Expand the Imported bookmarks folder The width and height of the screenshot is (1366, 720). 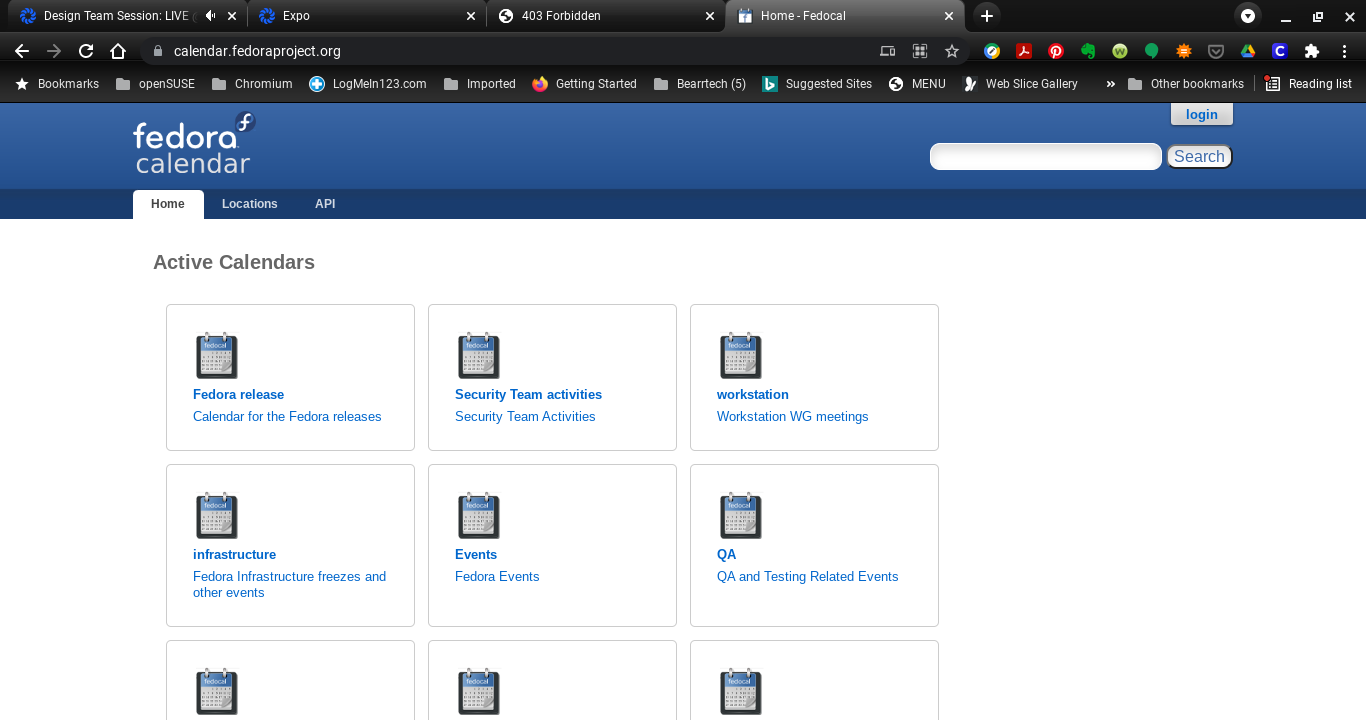(x=479, y=84)
